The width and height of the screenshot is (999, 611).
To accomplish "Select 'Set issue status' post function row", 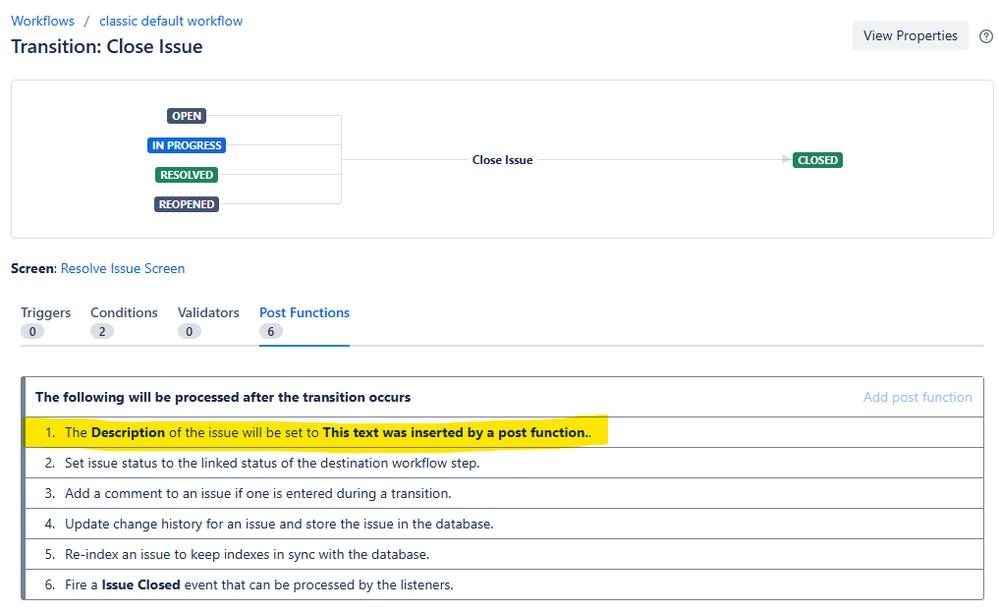I will [x=504, y=463].
